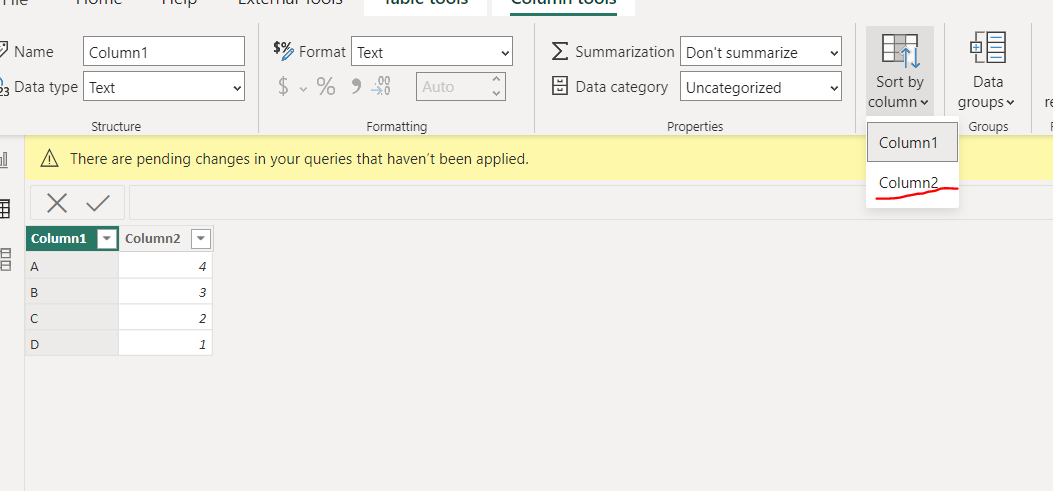Select the cell with value 2

[x=166, y=318]
